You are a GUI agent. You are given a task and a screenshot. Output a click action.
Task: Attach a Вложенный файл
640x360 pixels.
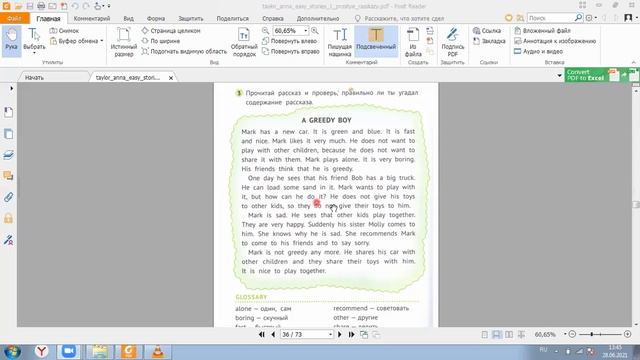coord(542,31)
